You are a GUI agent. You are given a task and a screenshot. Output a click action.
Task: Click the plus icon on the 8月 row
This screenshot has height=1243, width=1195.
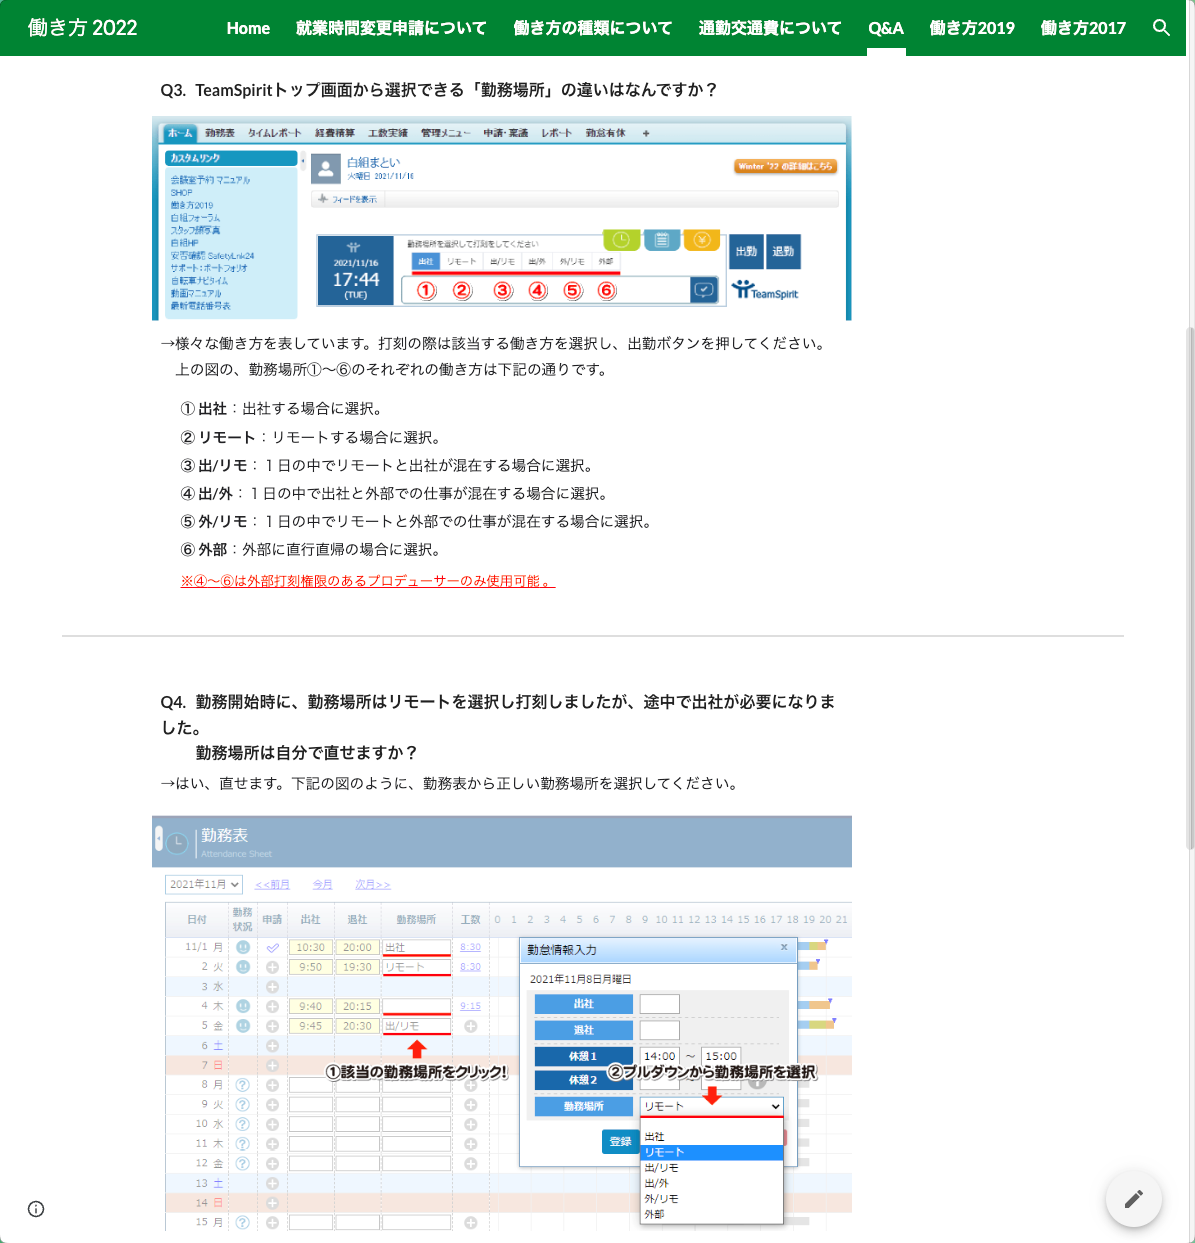(272, 1085)
